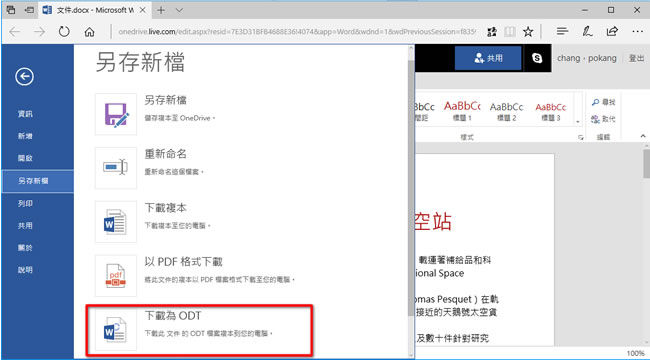650x360 pixels.
Task: Click the reading view book icon
Action: click(x=510, y=32)
